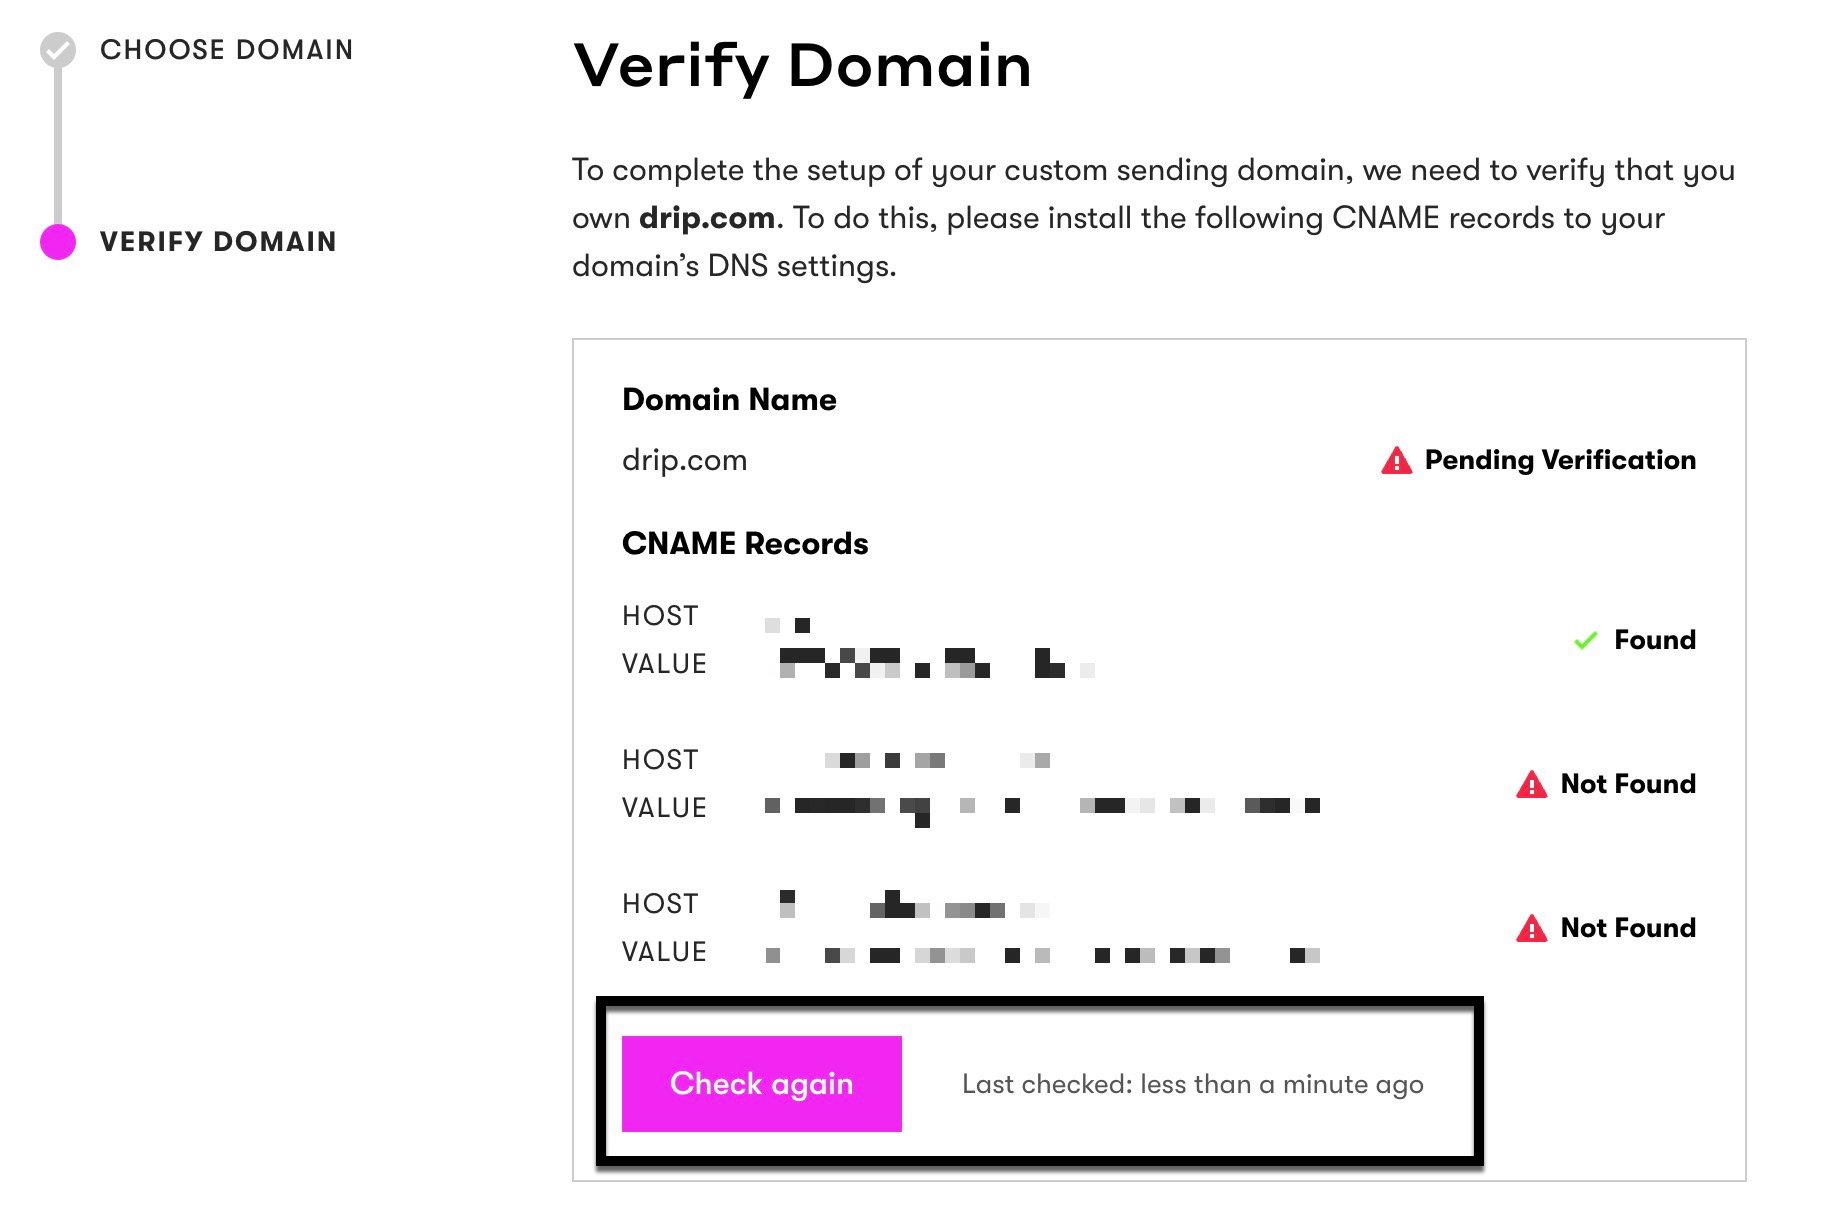Click the red alert icon next to Pending Verification label
This screenshot has width=1826, height=1218.
click(x=1397, y=460)
